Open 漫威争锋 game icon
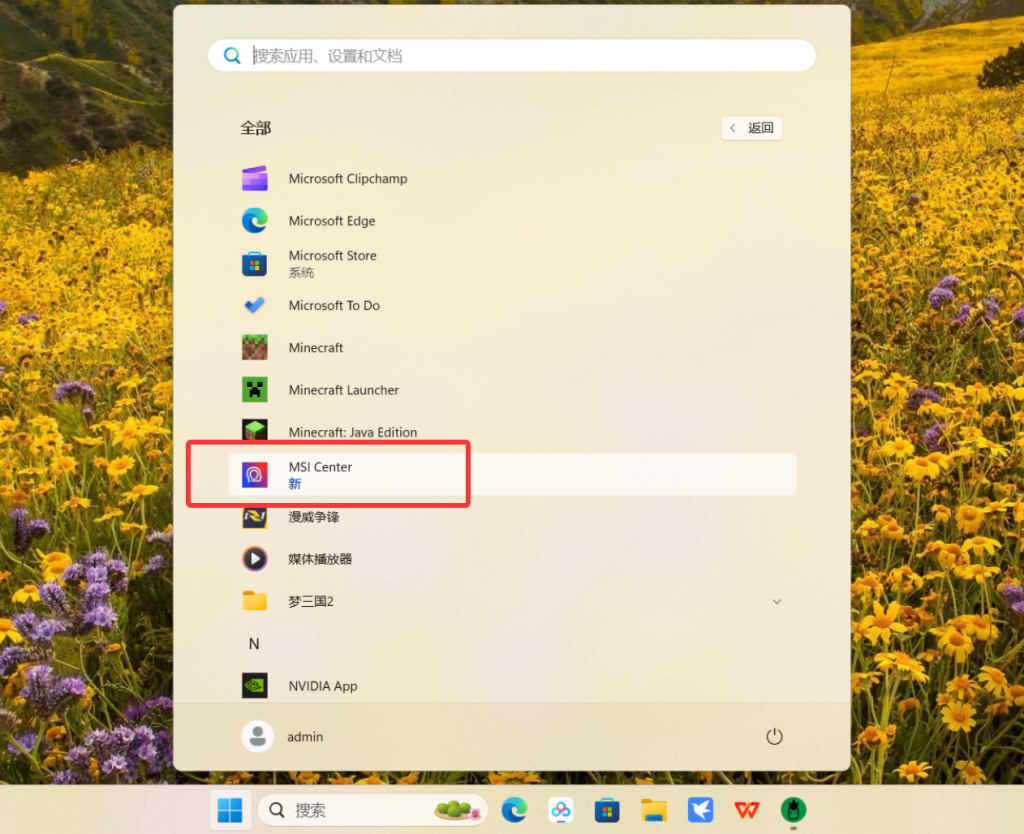This screenshot has width=1024, height=834. 255,517
